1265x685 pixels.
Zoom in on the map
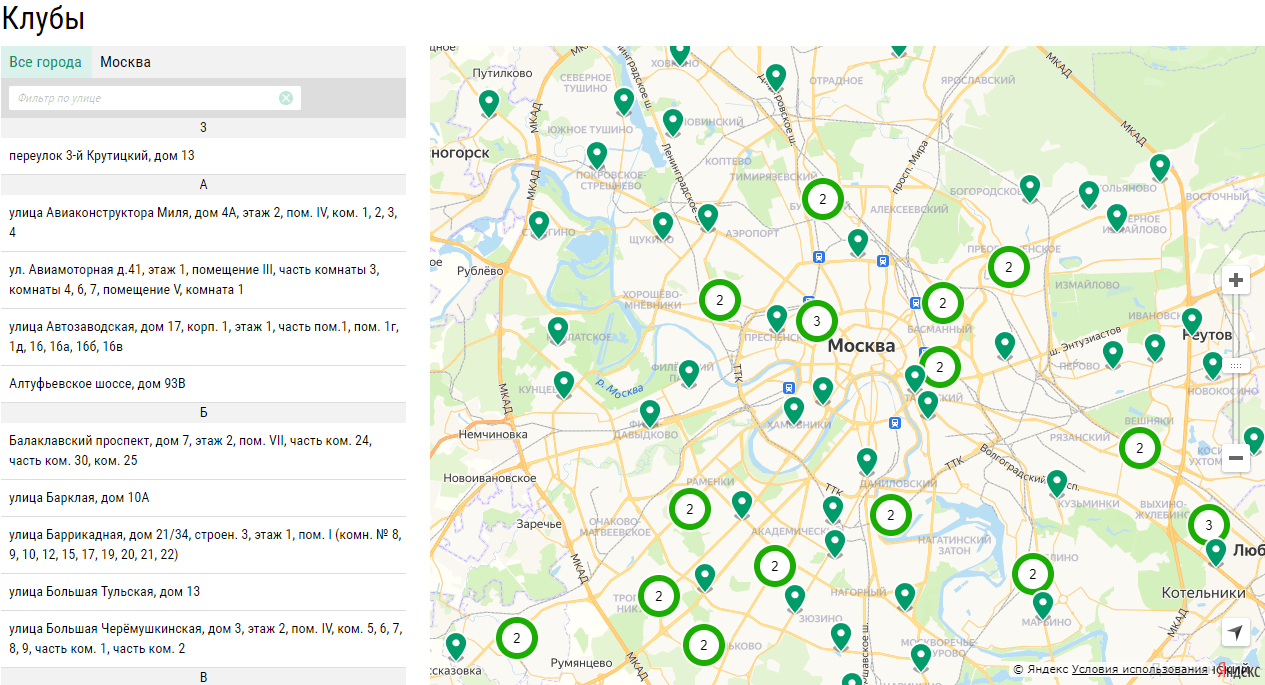tap(1237, 280)
